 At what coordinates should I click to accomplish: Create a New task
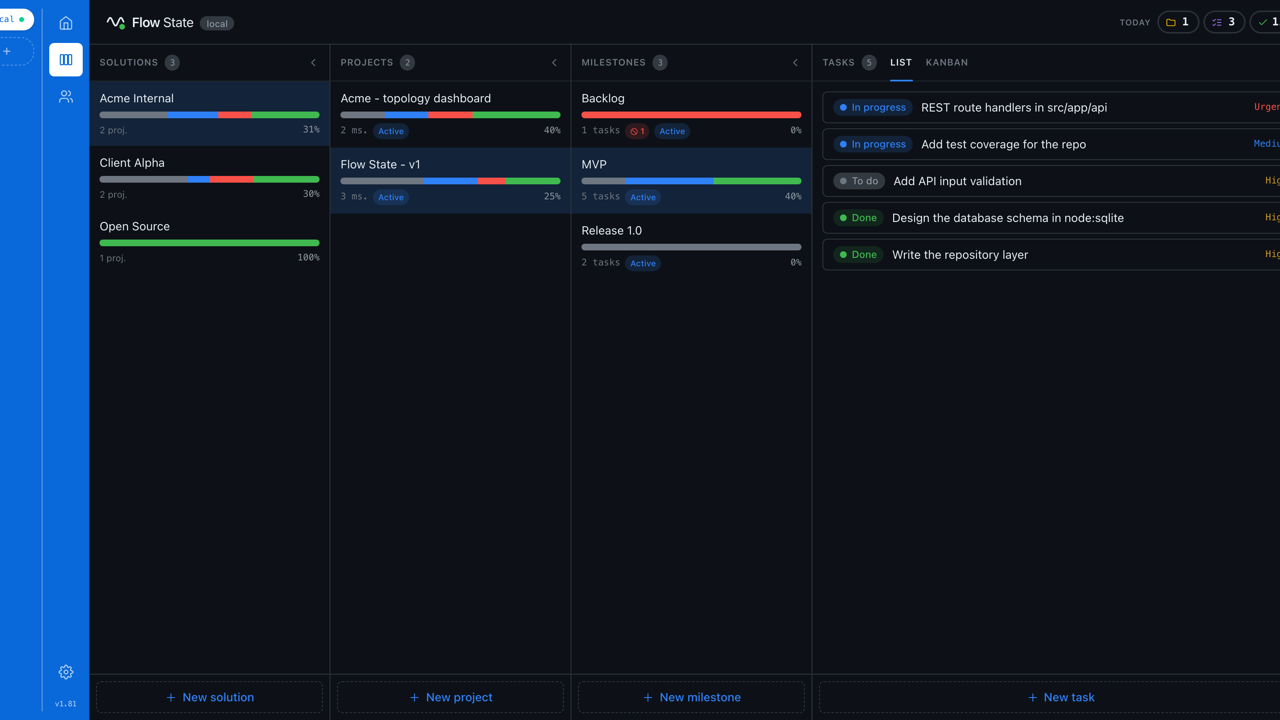click(x=1050, y=697)
